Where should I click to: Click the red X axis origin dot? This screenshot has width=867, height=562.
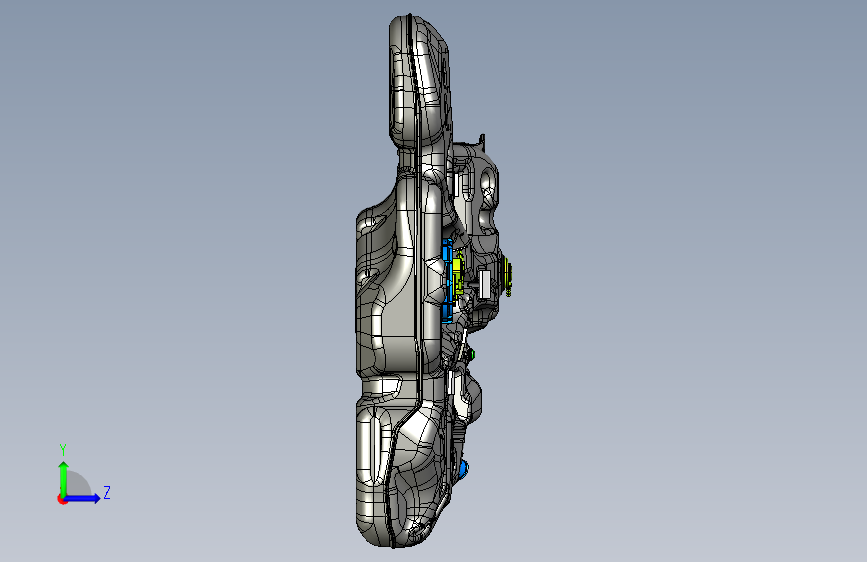click(62, 499)
